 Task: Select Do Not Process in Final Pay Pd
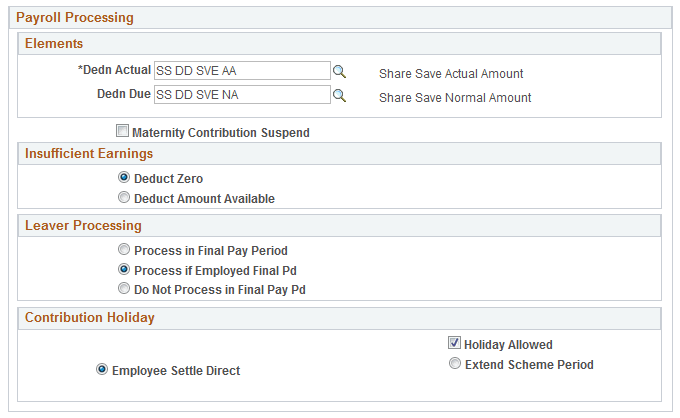(124, 289)
